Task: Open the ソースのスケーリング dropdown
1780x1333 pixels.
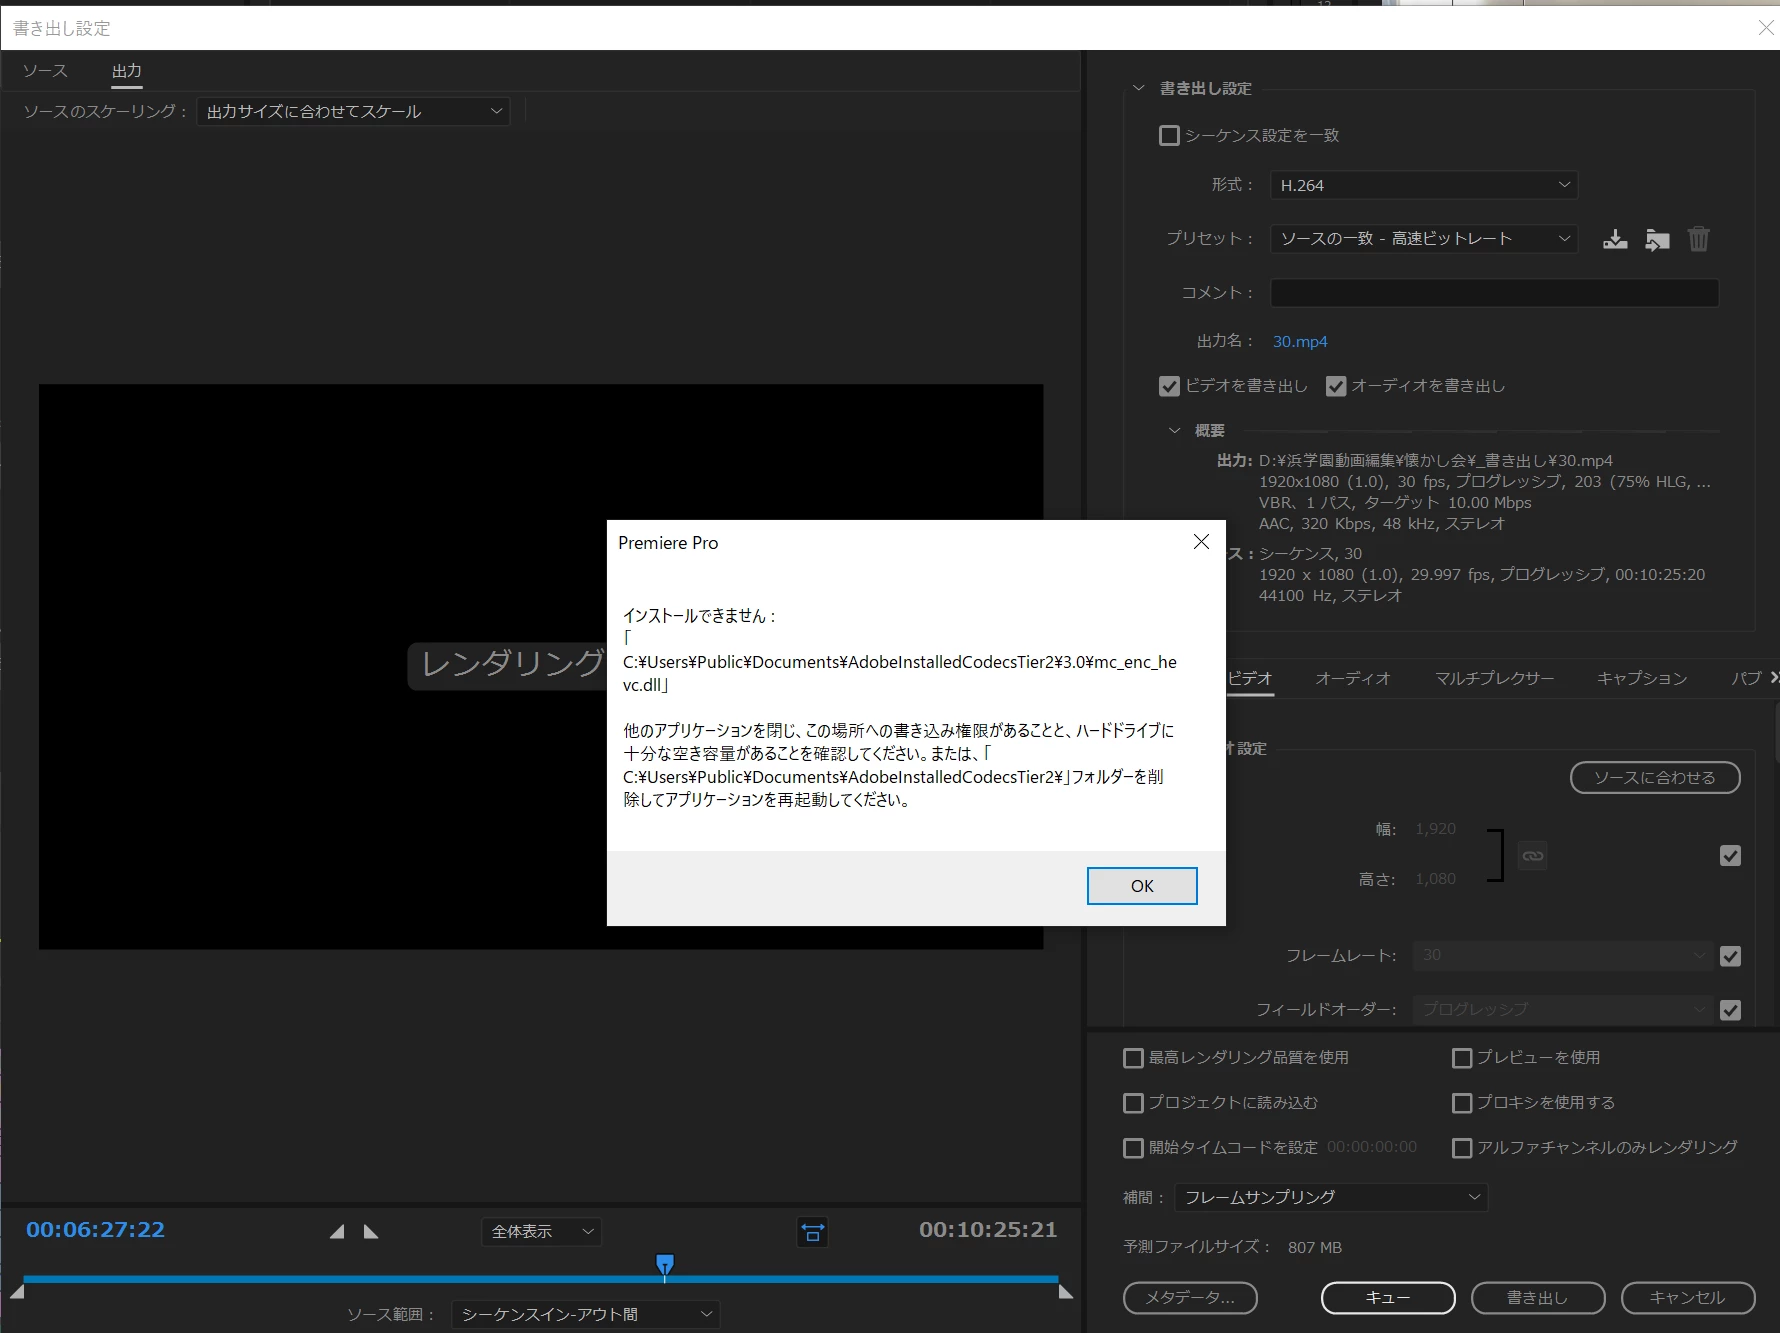Action: point(353,111)
